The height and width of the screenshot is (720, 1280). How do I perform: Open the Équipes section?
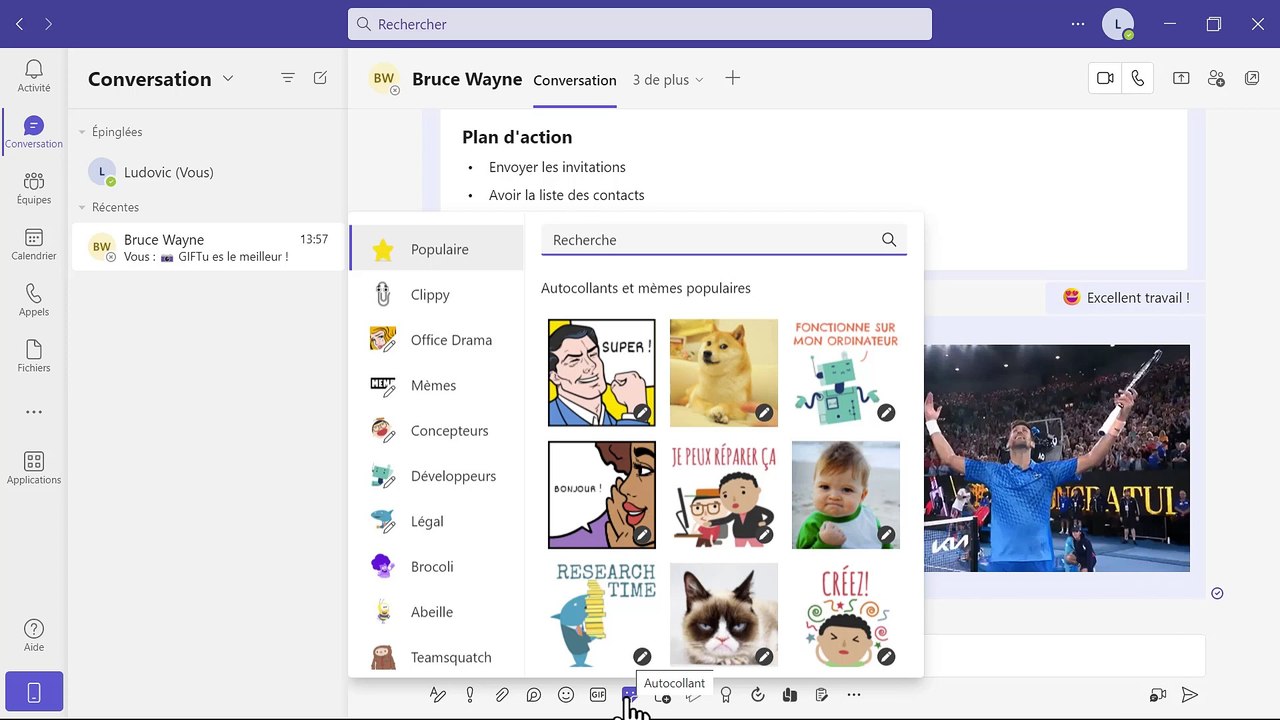coord(34,188)
